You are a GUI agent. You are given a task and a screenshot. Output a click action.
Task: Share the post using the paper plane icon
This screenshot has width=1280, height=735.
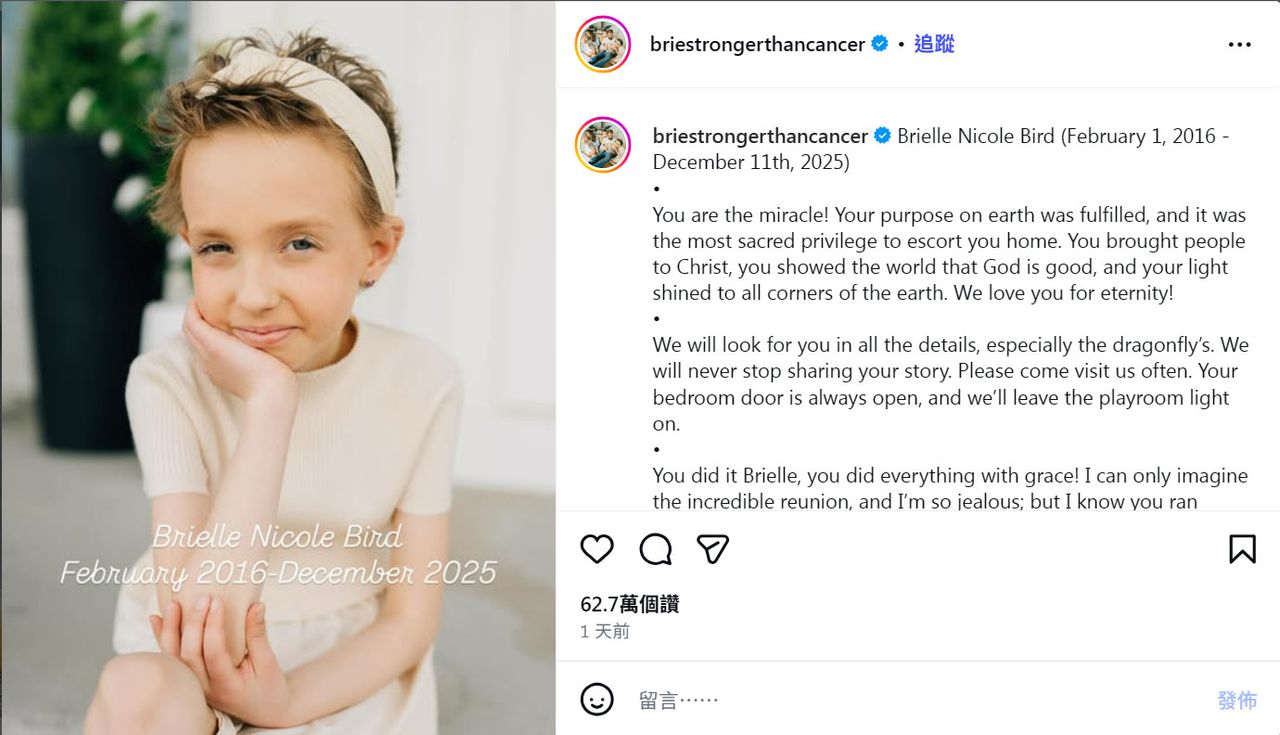coord(712,549)
